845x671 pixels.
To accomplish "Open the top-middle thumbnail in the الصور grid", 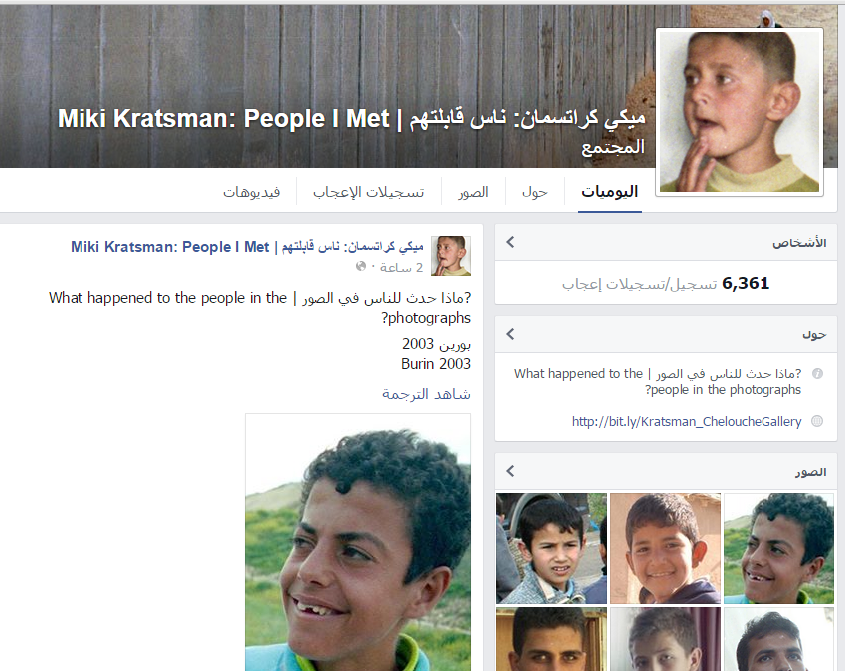I will 666,548.
